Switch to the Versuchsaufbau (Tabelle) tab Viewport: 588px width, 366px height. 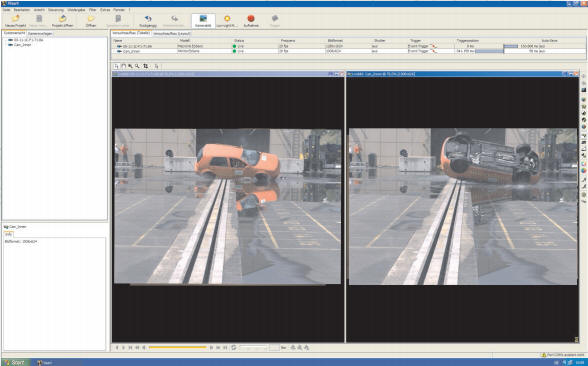[x=132, y=33]
